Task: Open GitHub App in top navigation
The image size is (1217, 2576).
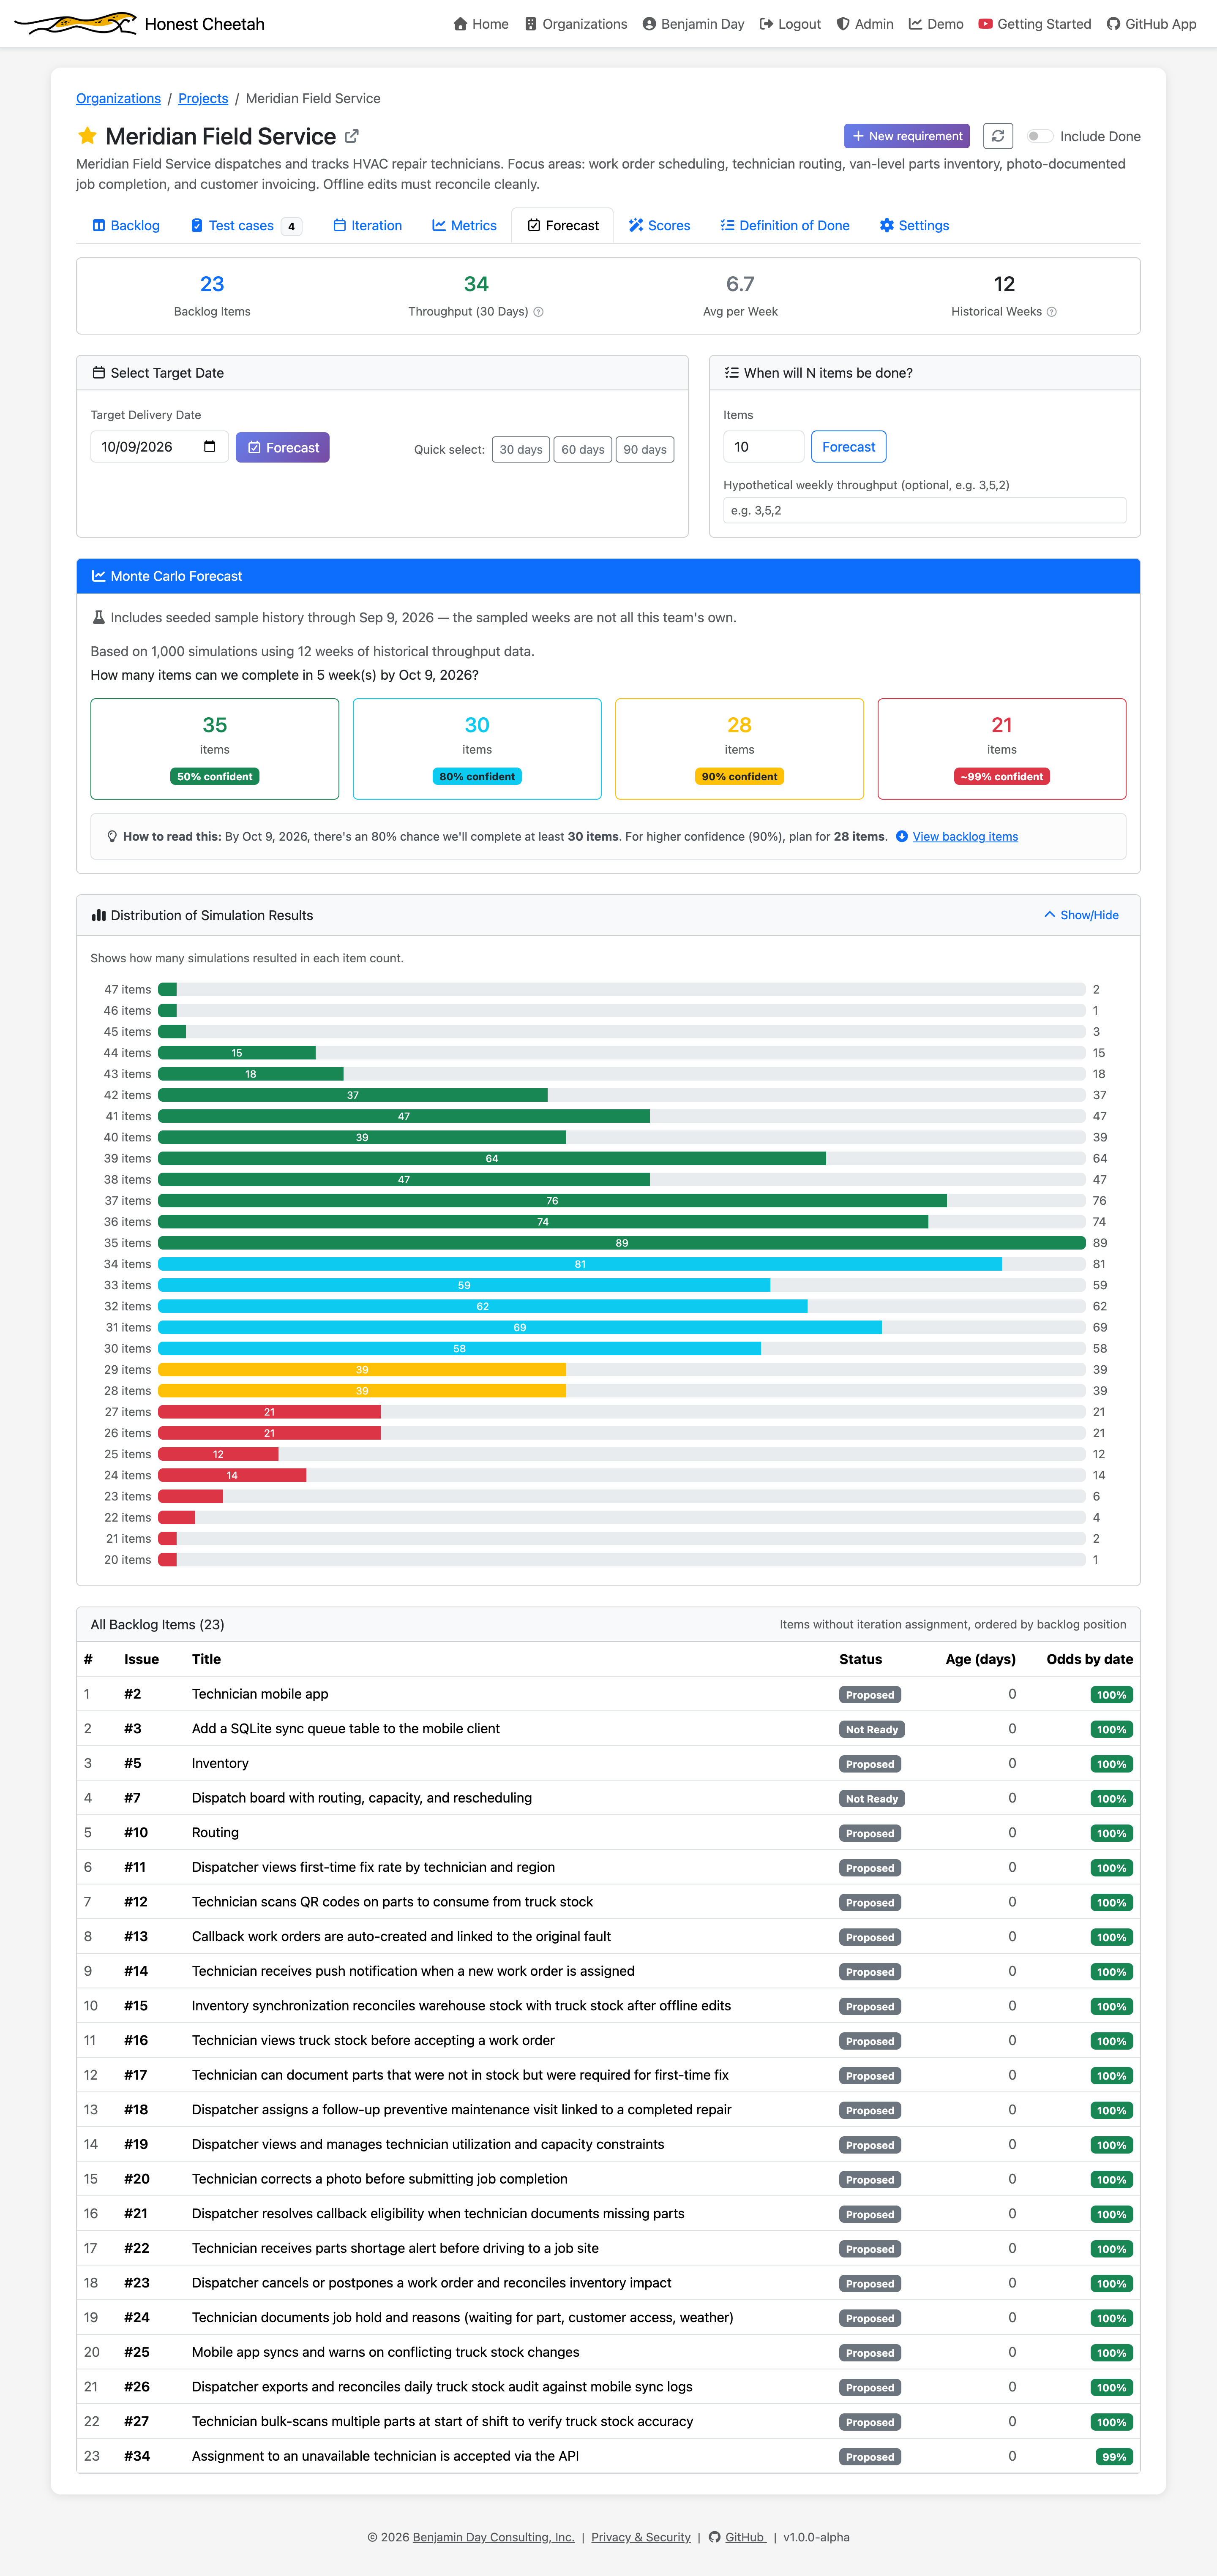Action: click(1151, 24)
